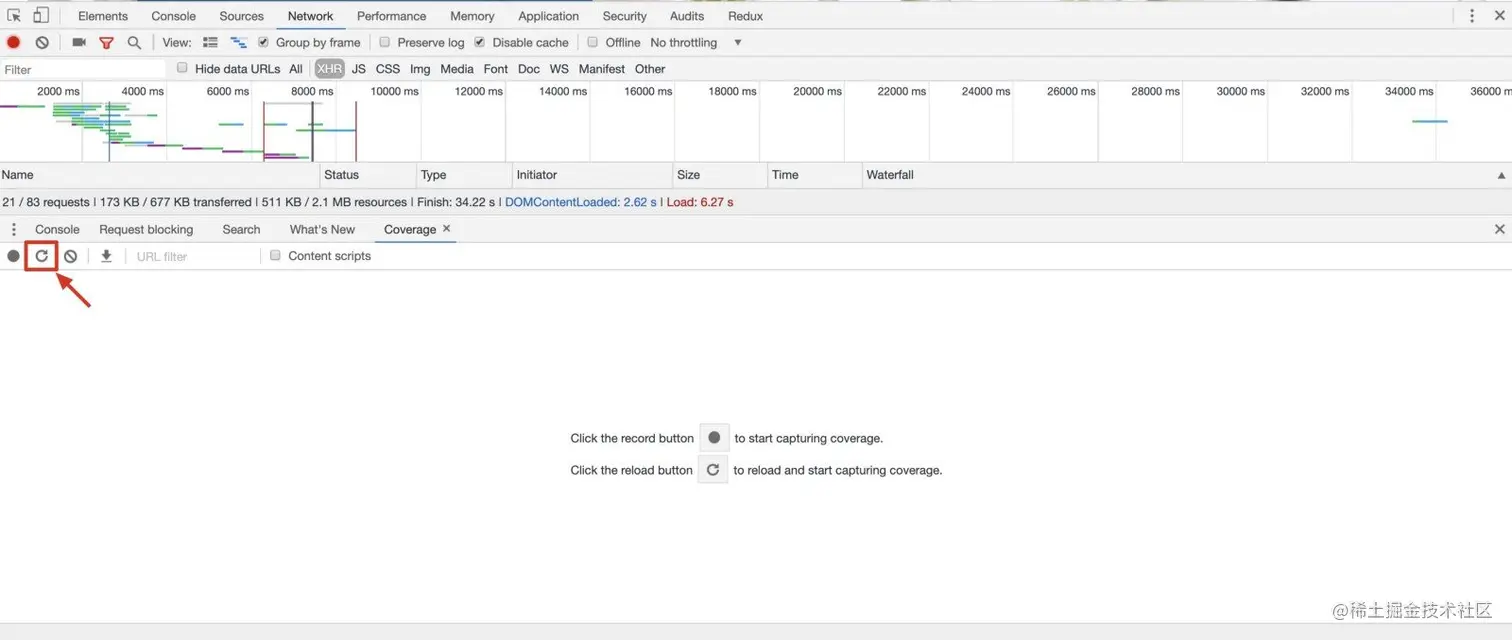Image resolution: width=1512 pixels, height=640 pixels.
Task: Switch to the Redux tab
Action: (x=746, y=16)
